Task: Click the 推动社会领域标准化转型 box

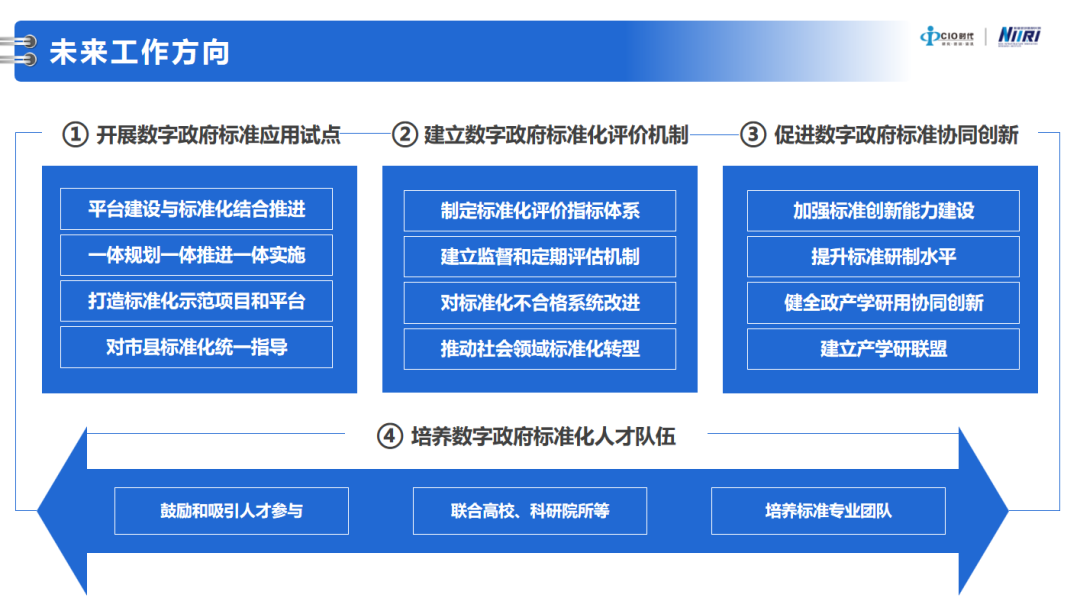Action: coord(540,349)
